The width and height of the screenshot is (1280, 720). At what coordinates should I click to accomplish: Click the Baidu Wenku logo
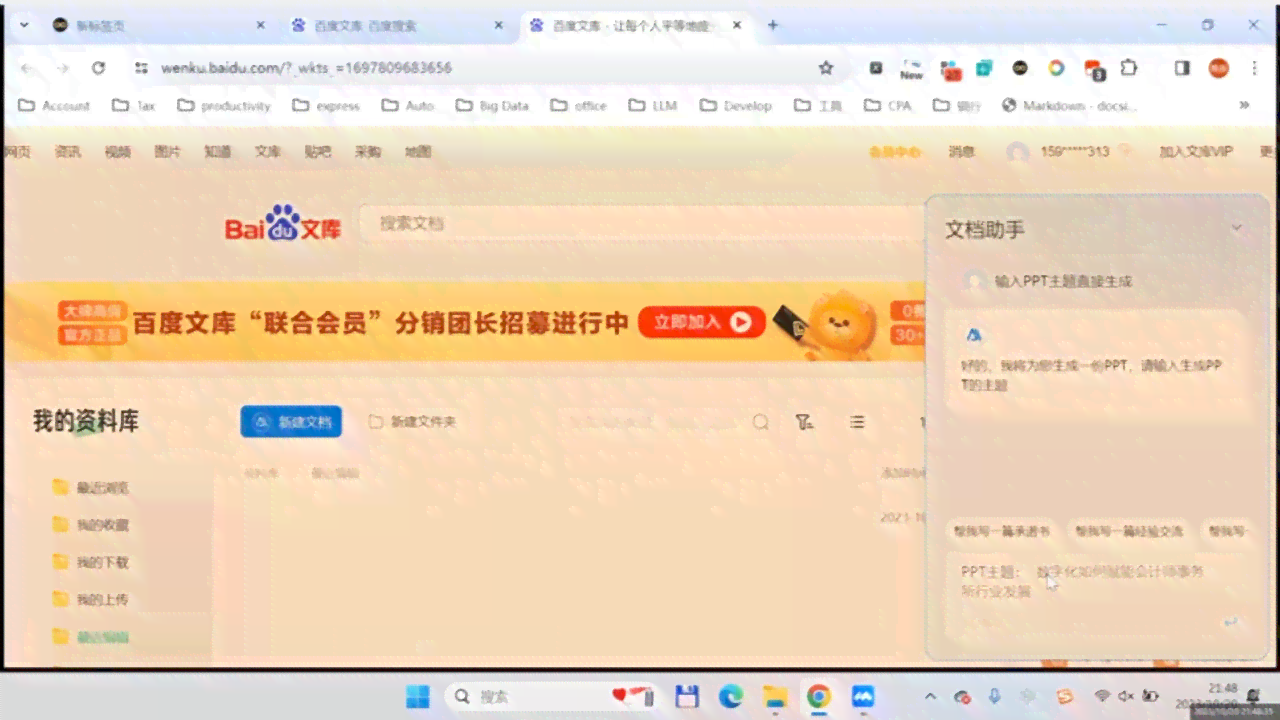click(283, 224)
